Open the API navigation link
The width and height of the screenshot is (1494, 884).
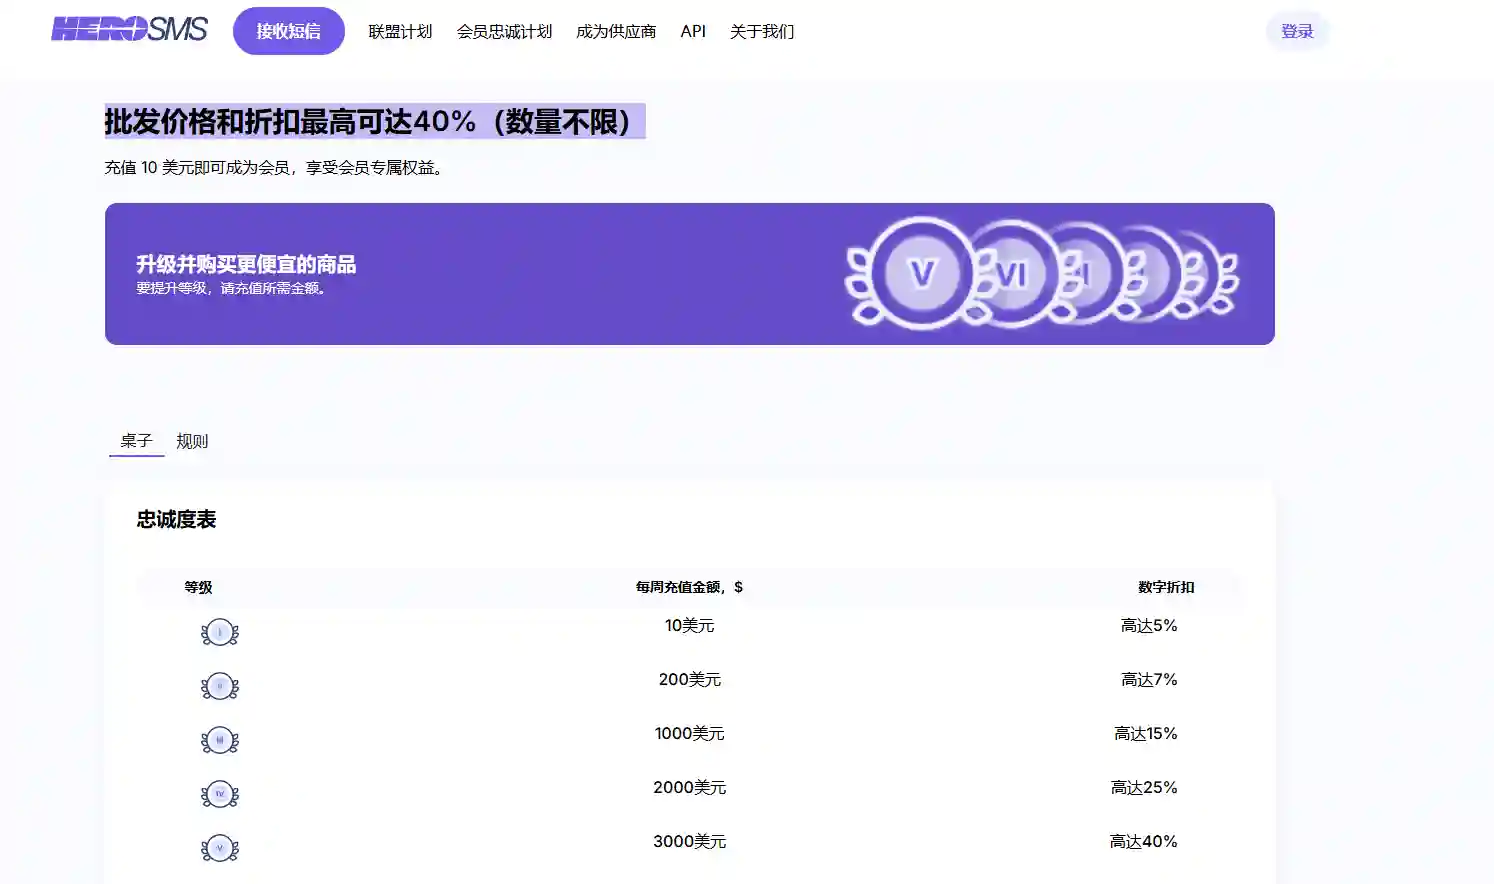(693, 31)
